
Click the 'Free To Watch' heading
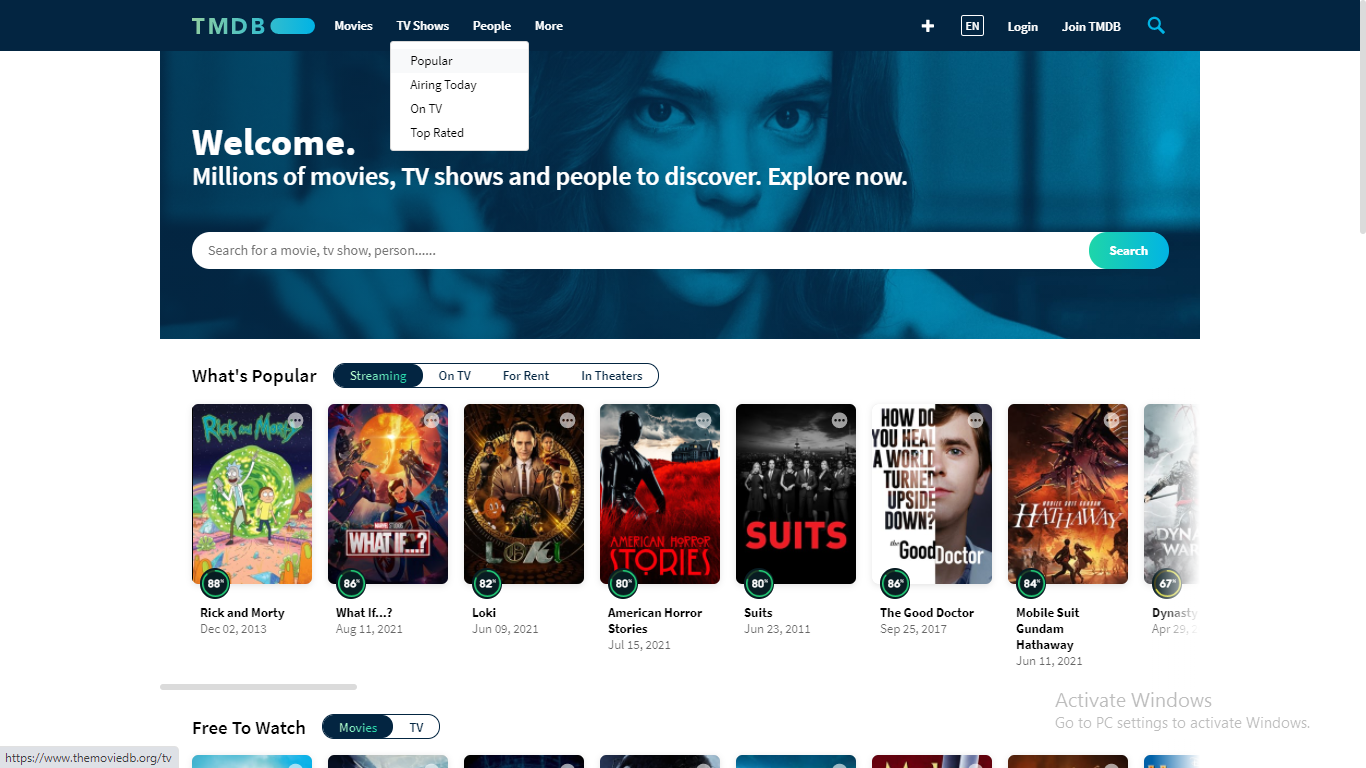click(249, 728)
